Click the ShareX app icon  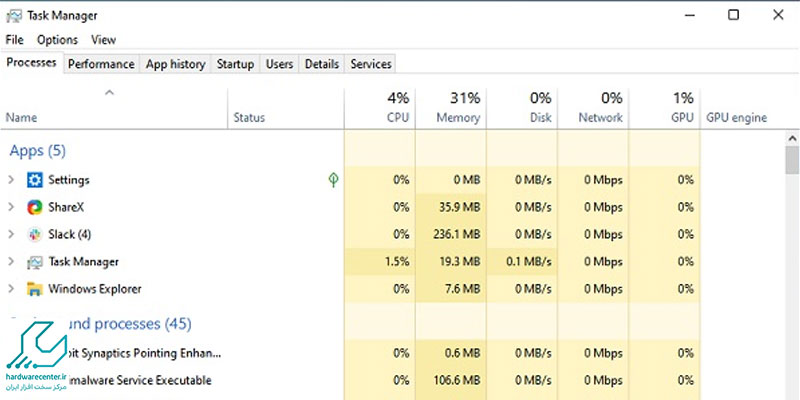[x=35, y=207]
